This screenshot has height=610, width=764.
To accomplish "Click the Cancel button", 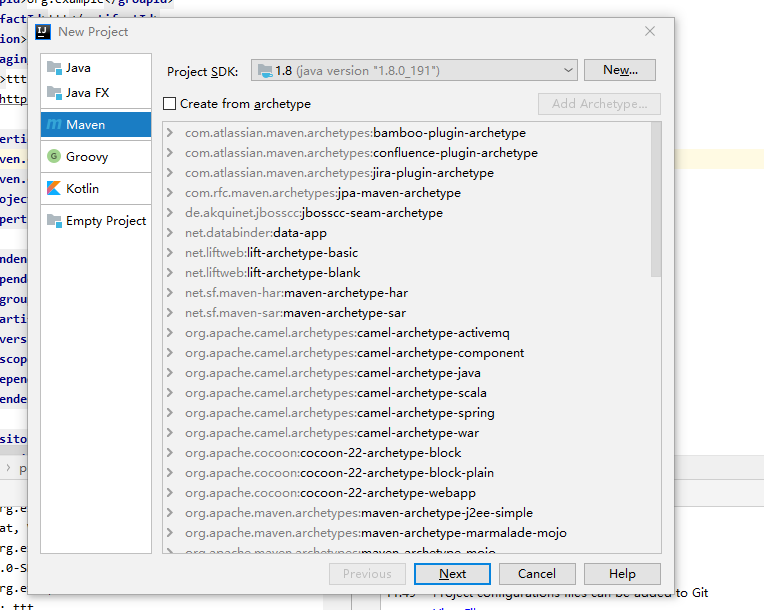I will click(x=537, y=574).
